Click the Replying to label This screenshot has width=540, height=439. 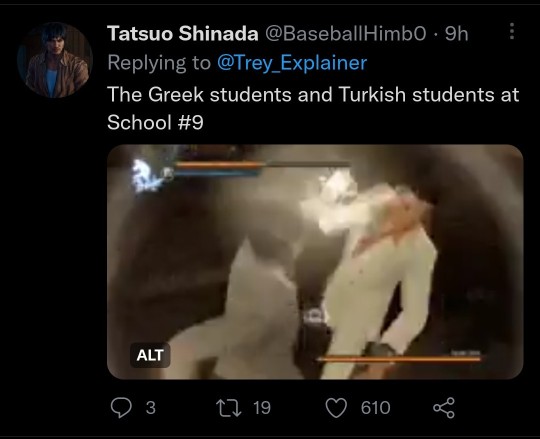tap(159, 63)
